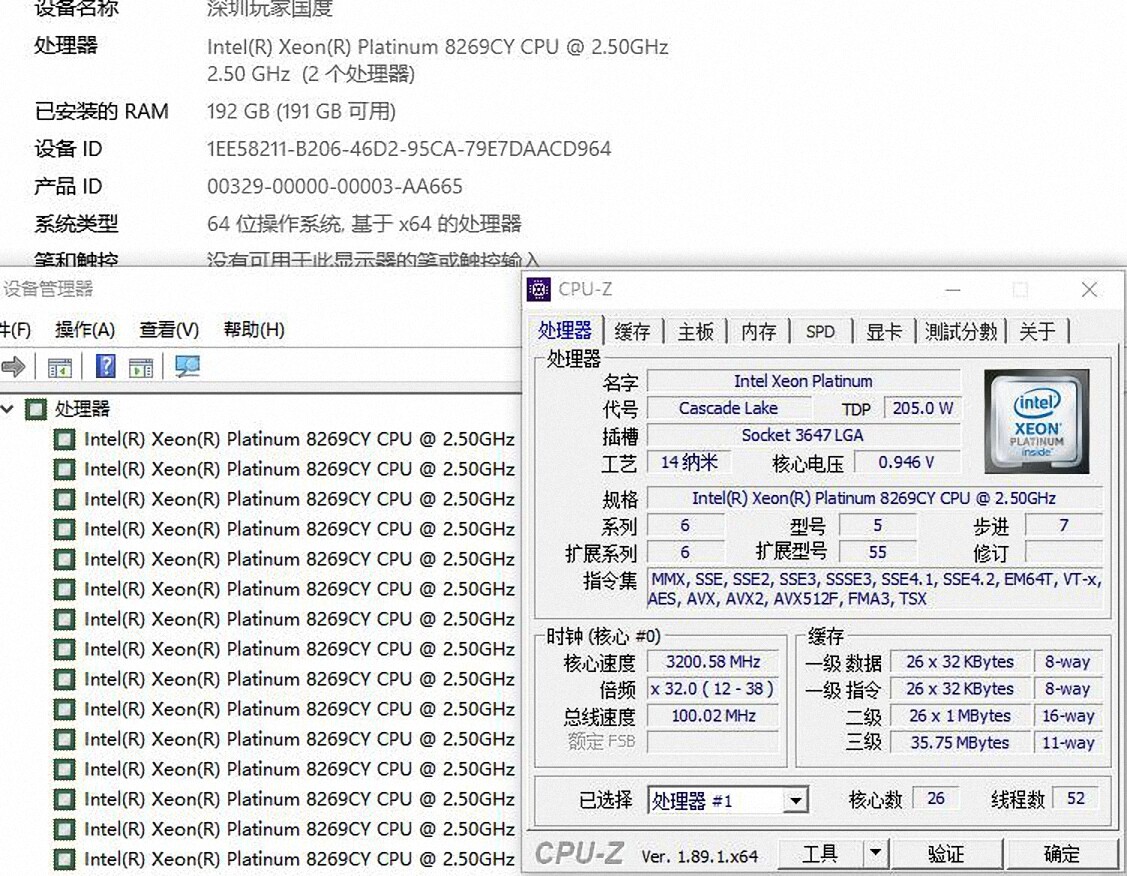Switch to the 内存 tab
The height and width of the screenshot is (876, 1127).
(758, 332)
